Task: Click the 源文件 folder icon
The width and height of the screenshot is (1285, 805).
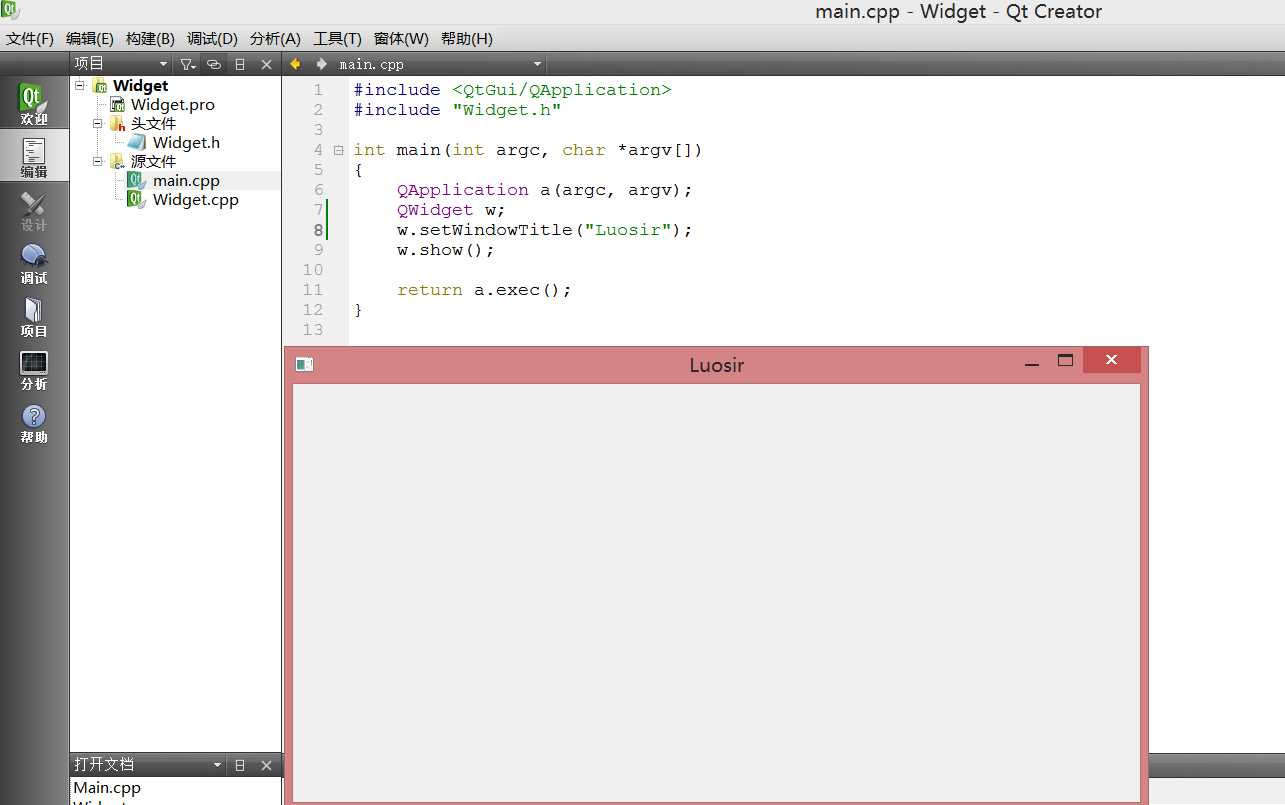Action: [118, 161]
